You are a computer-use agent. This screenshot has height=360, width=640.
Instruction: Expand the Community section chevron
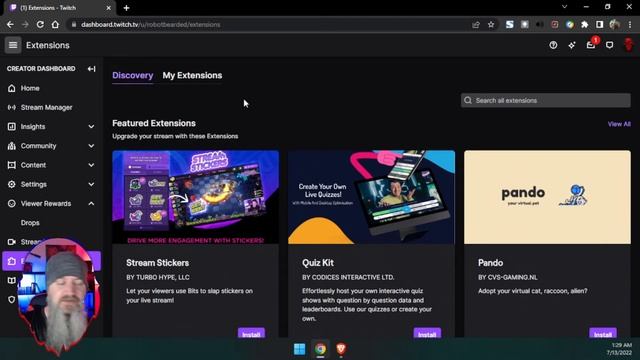point(91,146)
